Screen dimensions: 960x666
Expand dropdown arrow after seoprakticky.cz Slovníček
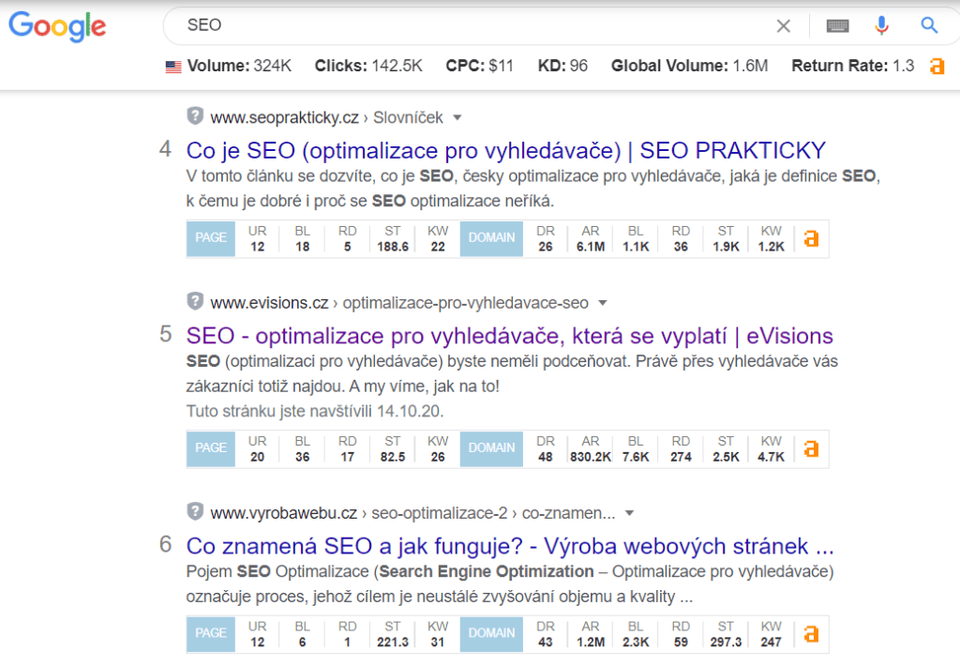tap(458, 117)
